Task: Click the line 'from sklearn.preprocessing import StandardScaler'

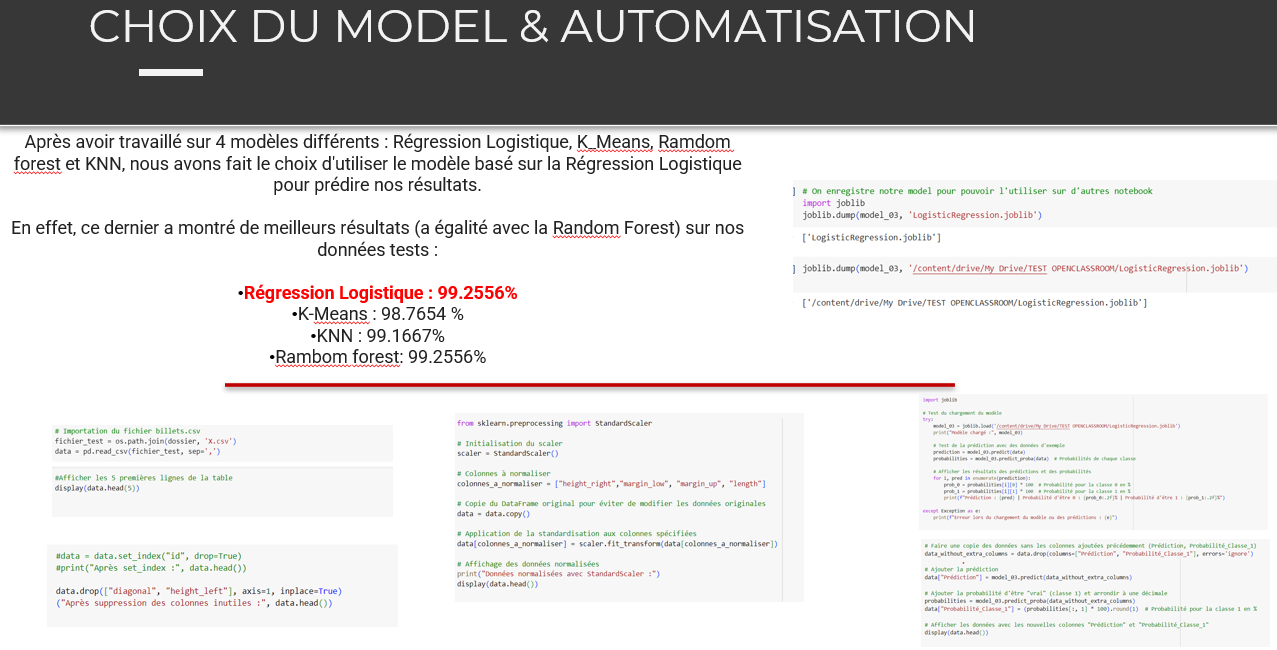Action: [554, 423]
